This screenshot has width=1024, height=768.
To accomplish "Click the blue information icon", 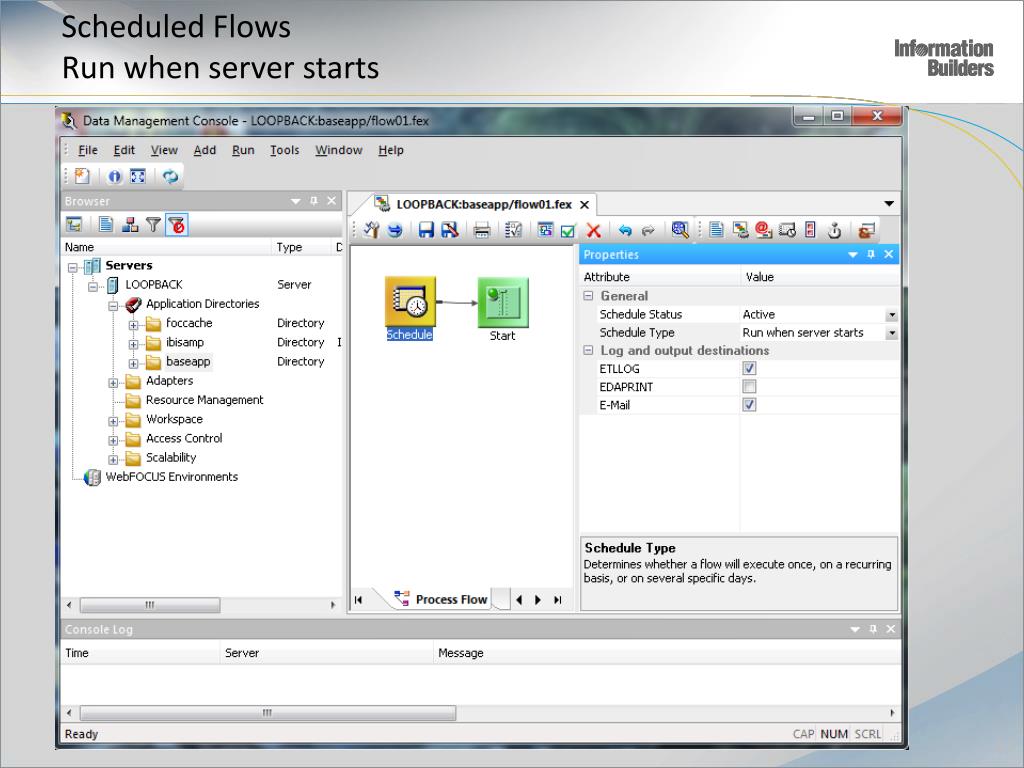I will 115,176.
